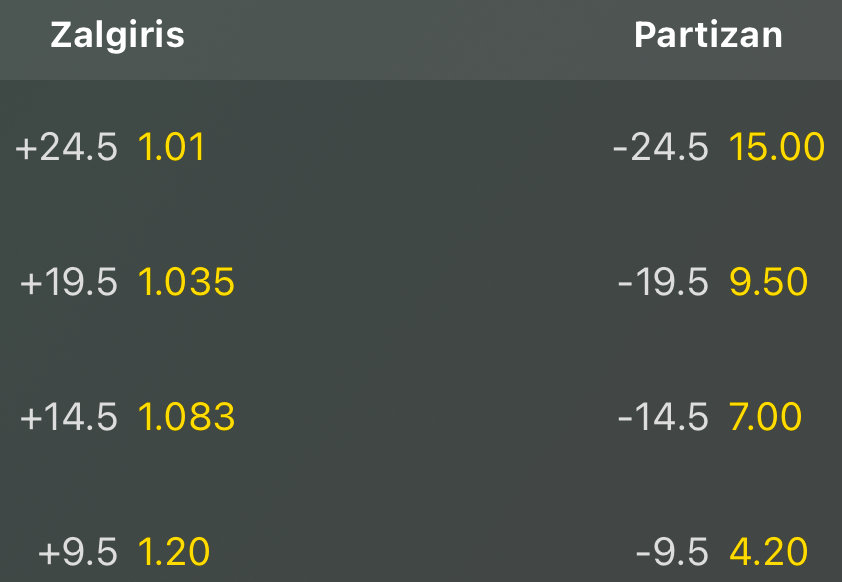Image resolution: width=842 pixels, height=582 pixels.
Task: Select the +19.5 handicap label
Action: [68, 283]
